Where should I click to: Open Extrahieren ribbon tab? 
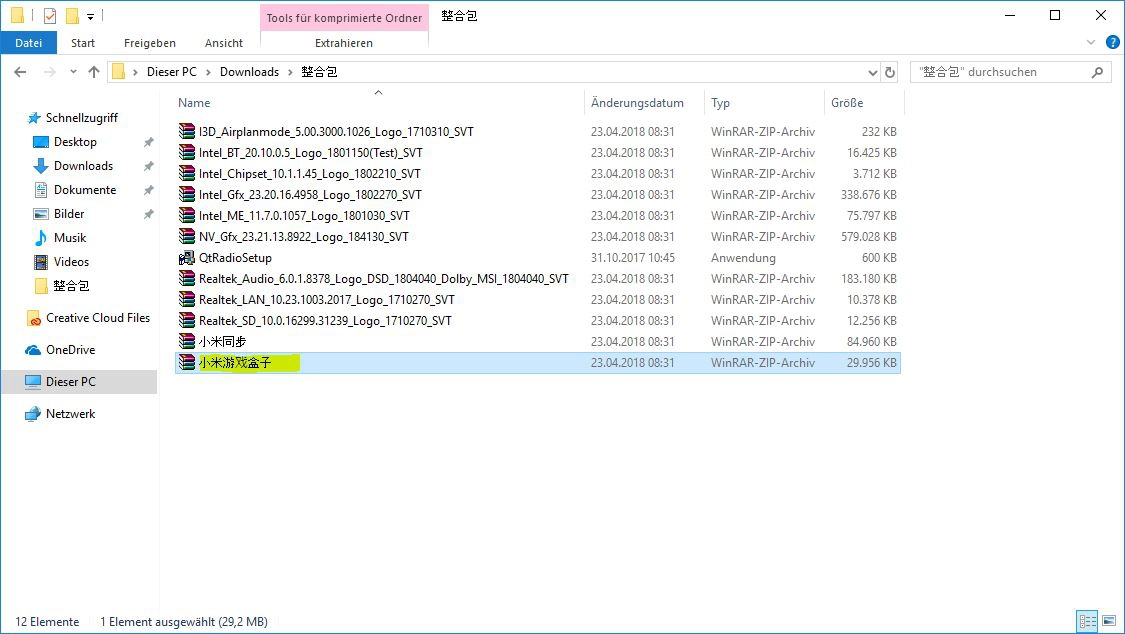coord(344,43)
